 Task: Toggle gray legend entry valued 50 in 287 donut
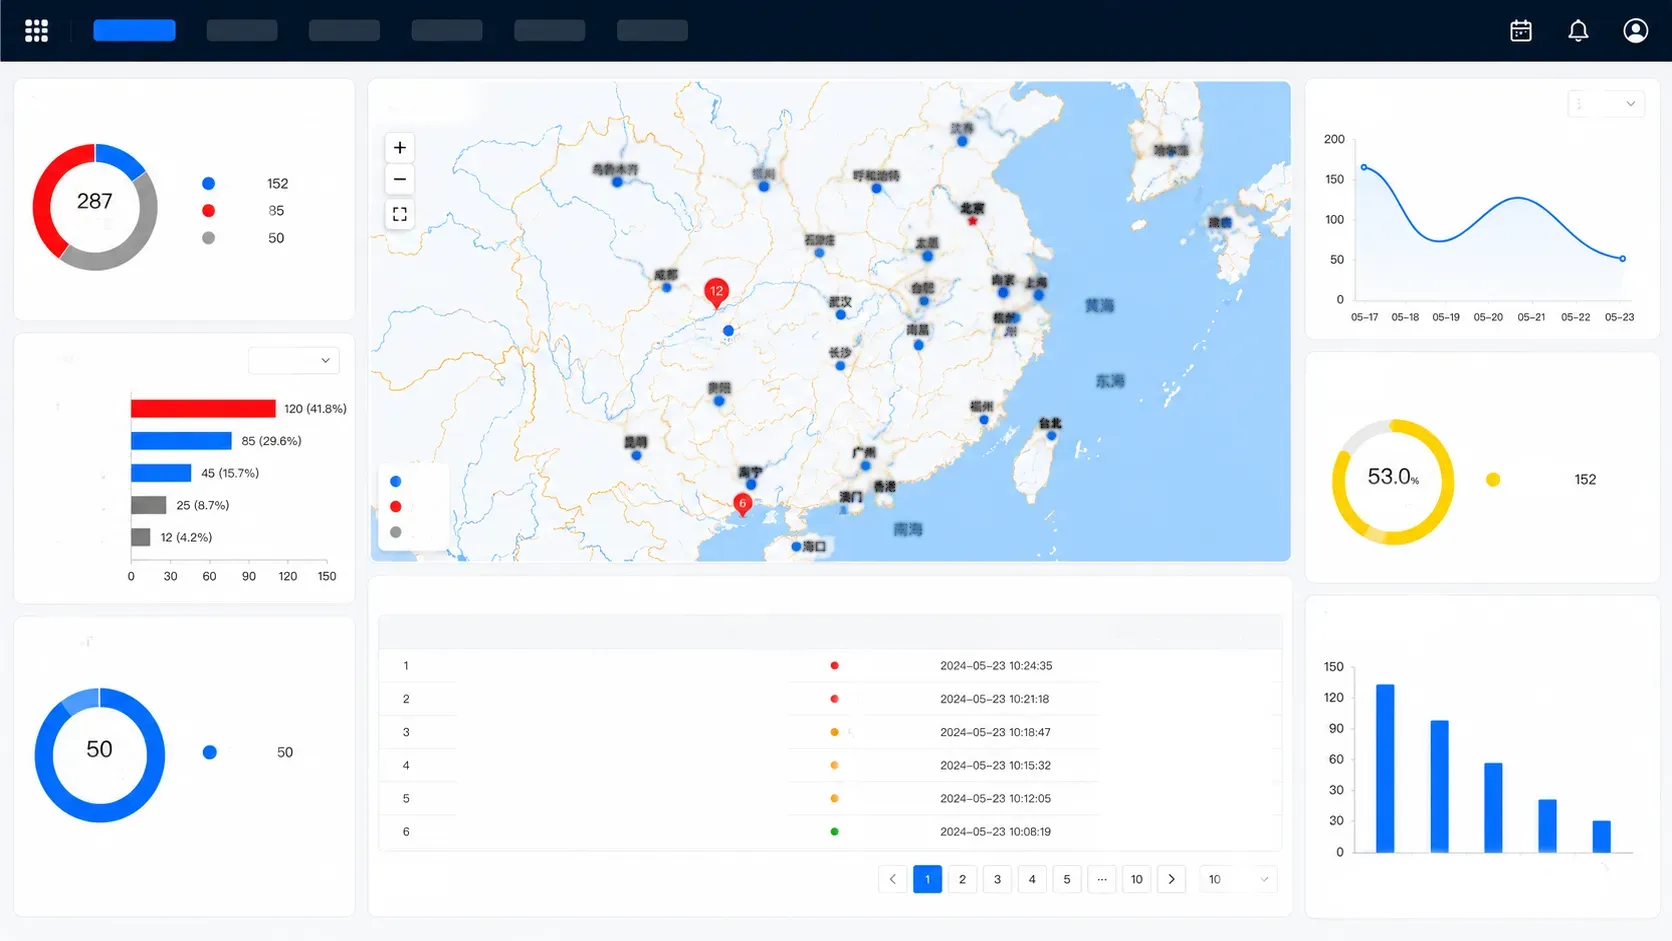[208, 238]
